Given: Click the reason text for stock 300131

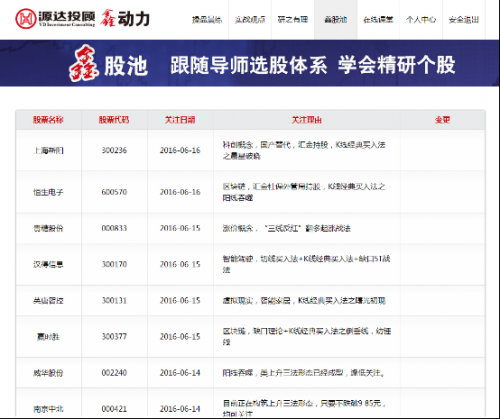Looking at the screenshot, I should coord(304,301).
